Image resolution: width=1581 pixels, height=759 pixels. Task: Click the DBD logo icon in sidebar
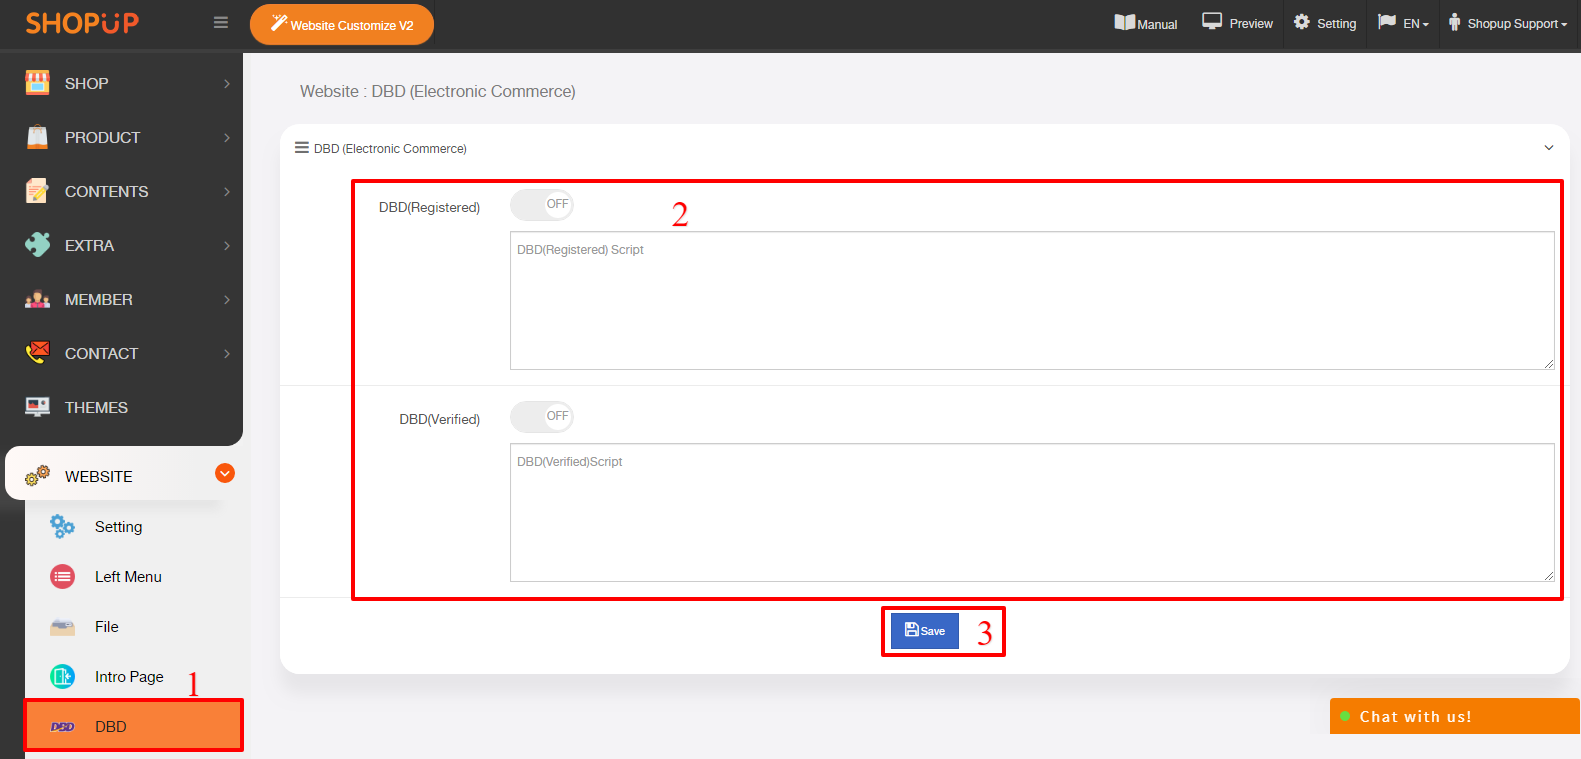click(x=62, y=727)
